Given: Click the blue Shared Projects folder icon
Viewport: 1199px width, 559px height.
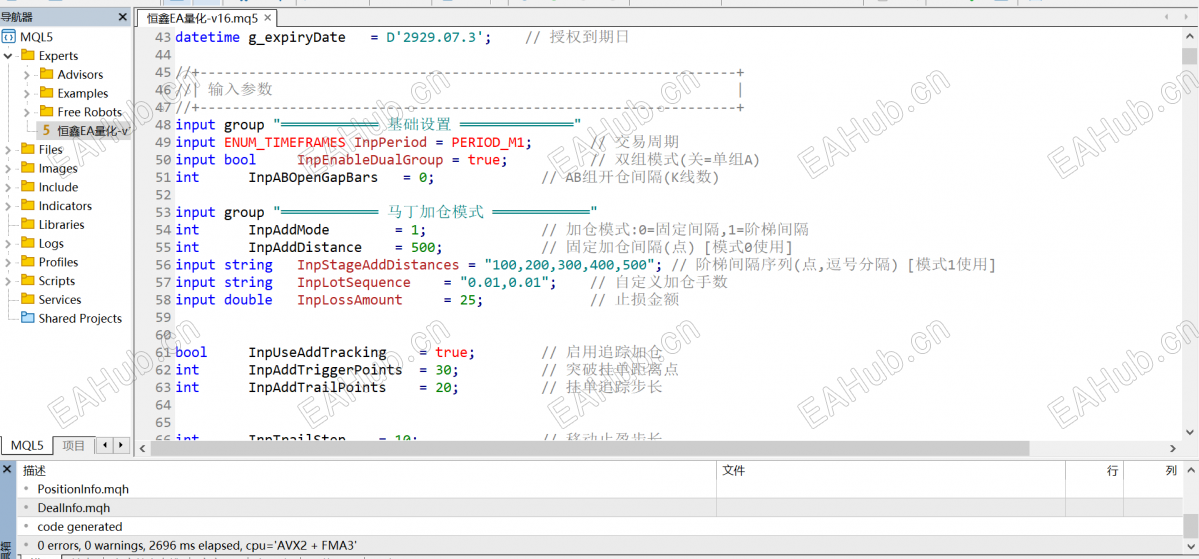Looking at the screenshot, I should pos(28,318).
